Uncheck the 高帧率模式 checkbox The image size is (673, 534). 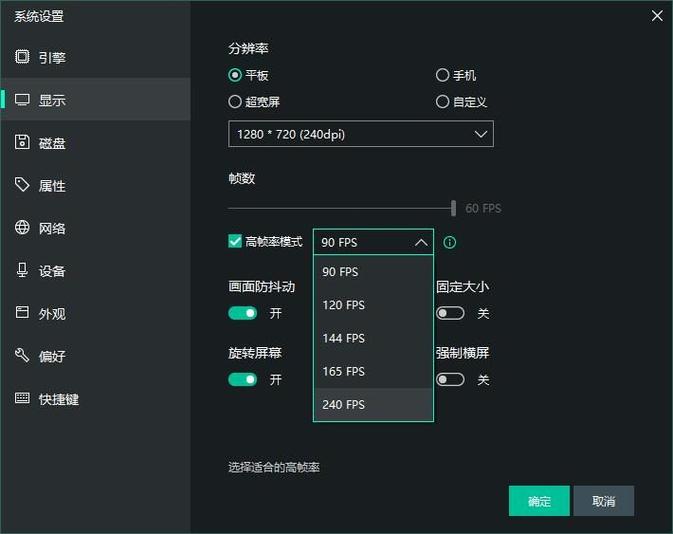(x=235, y=241)
